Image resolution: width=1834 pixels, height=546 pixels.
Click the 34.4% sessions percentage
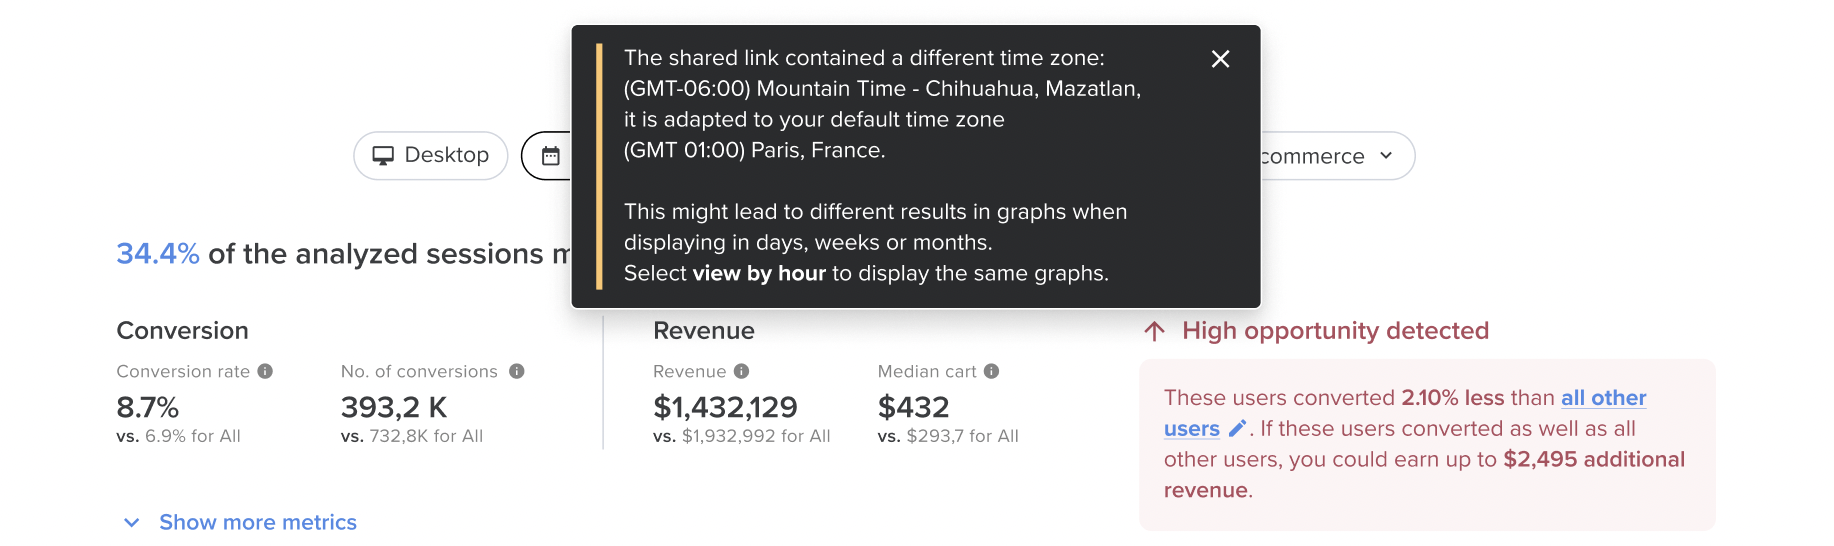click(158, 254)
